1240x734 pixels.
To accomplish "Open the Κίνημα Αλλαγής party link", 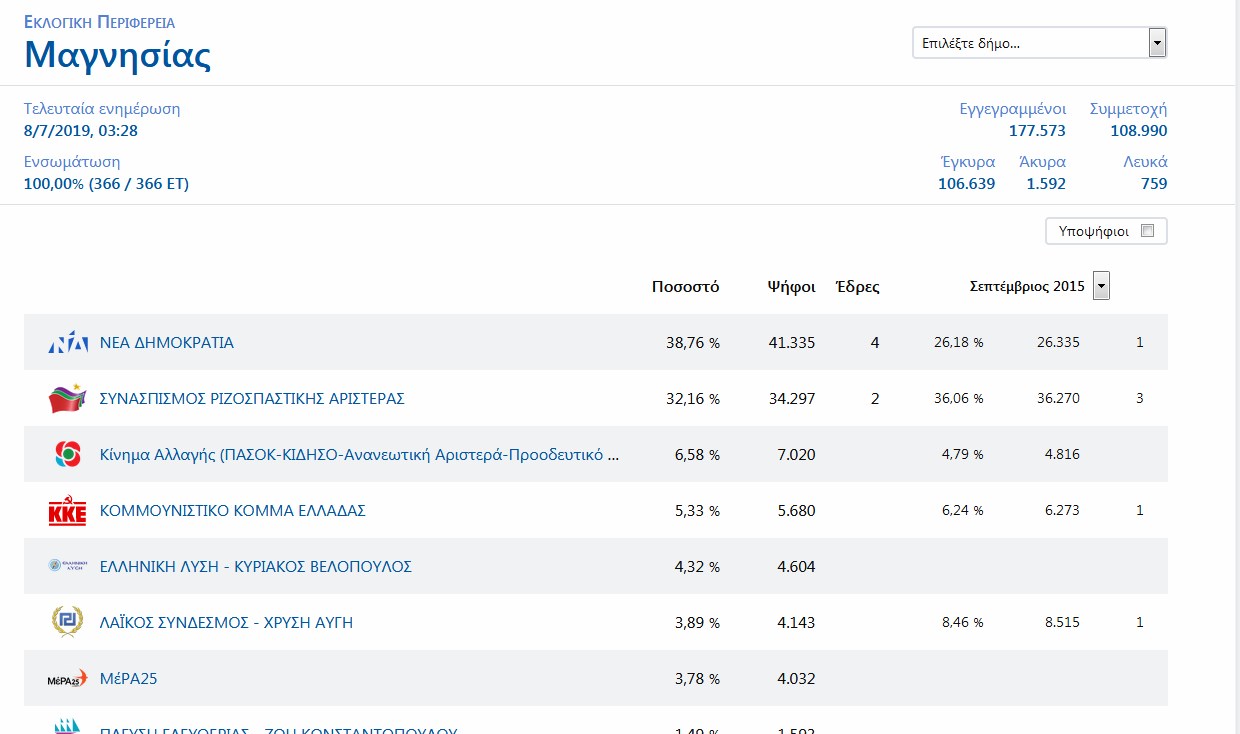I will (360, 455).
